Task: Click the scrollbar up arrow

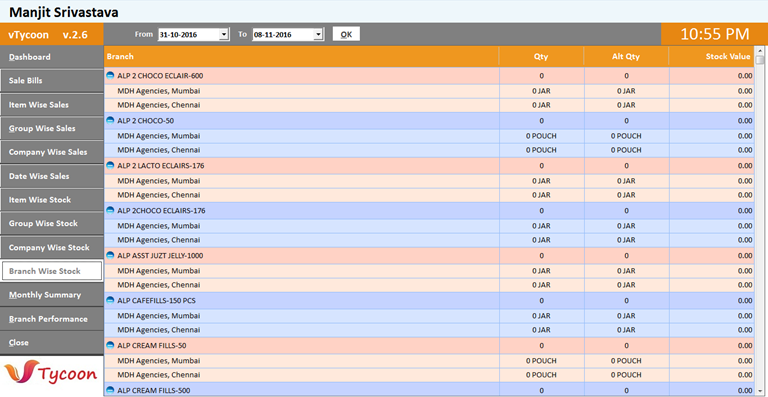Action: tap(760, 50)
